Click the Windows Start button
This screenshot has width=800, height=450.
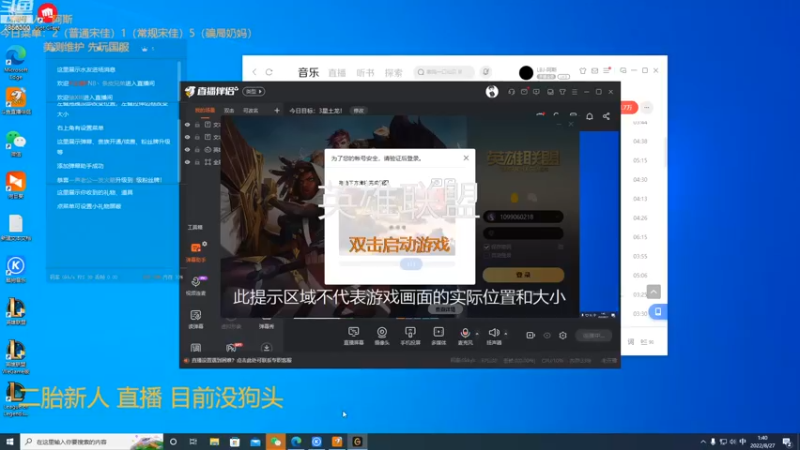pyautogui.click(x=10, y=441)
